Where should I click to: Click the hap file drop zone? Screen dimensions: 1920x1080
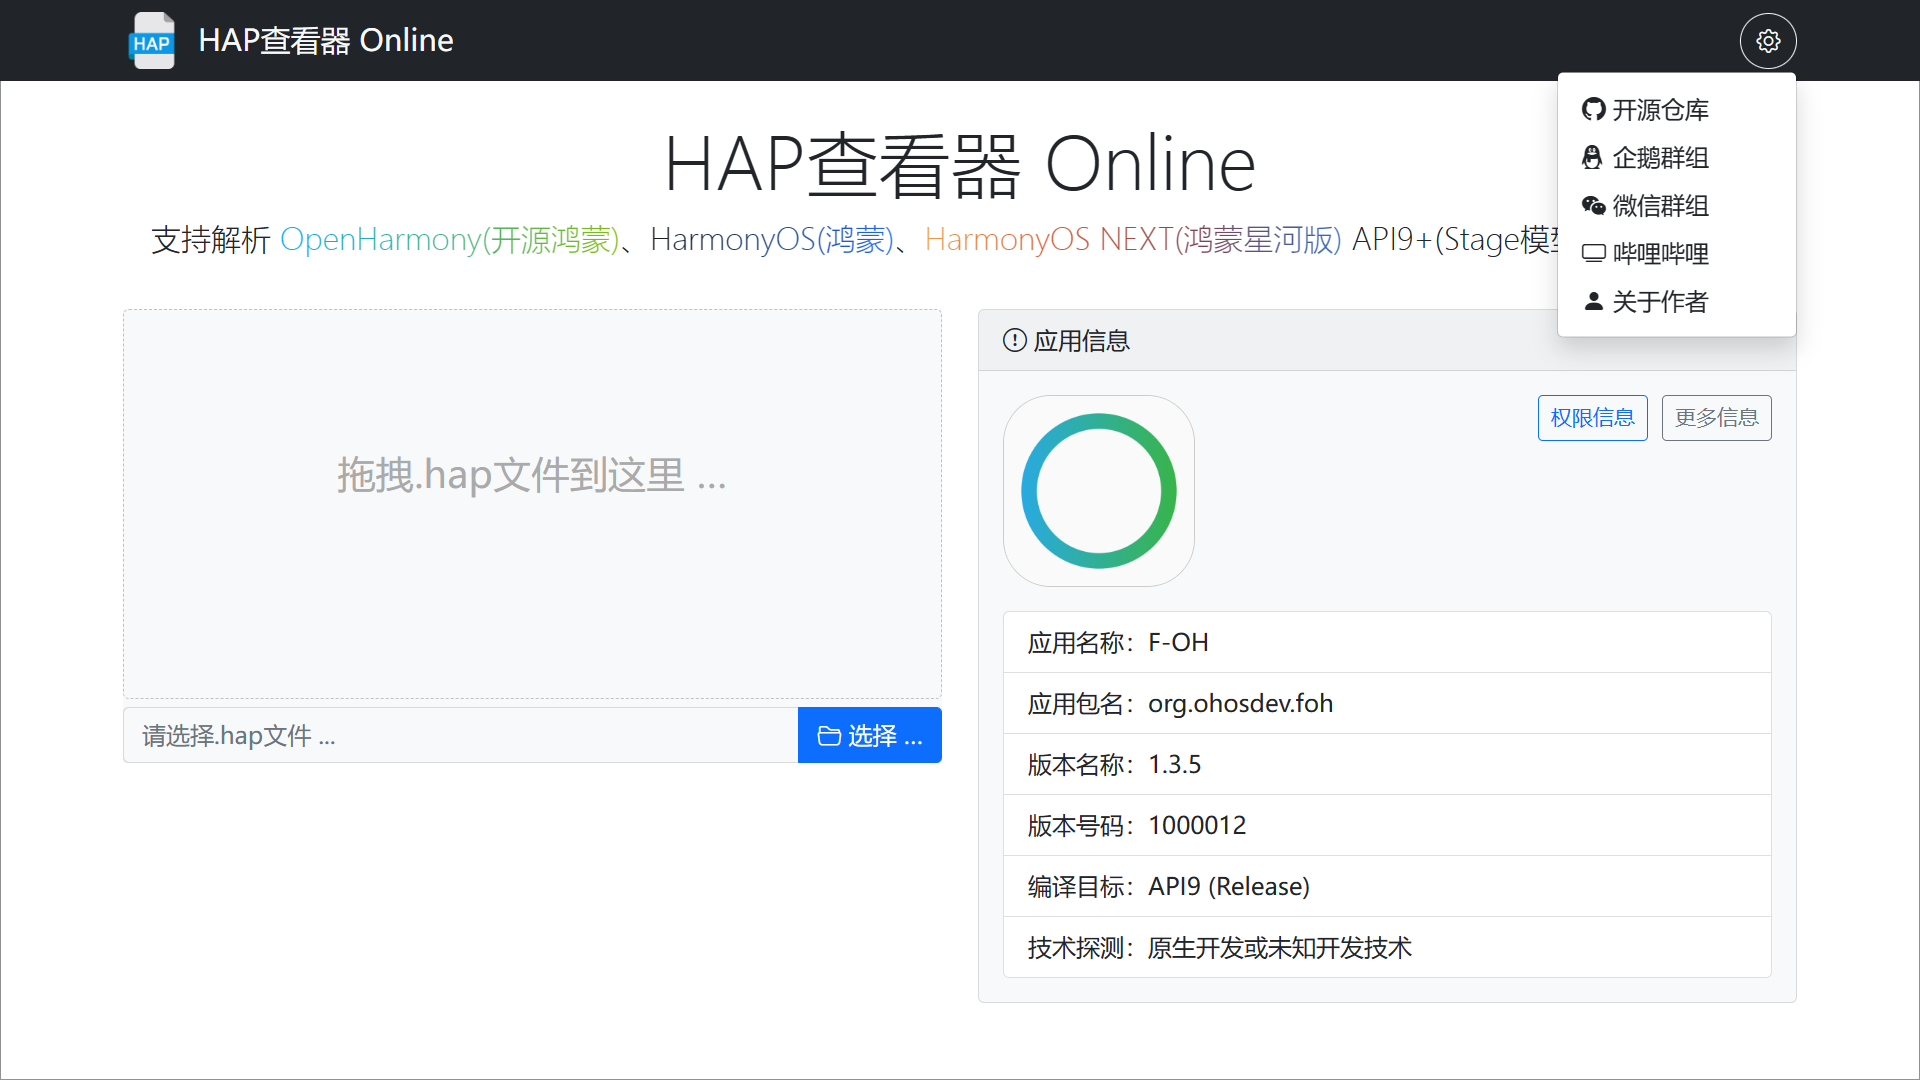click(532, 503)
